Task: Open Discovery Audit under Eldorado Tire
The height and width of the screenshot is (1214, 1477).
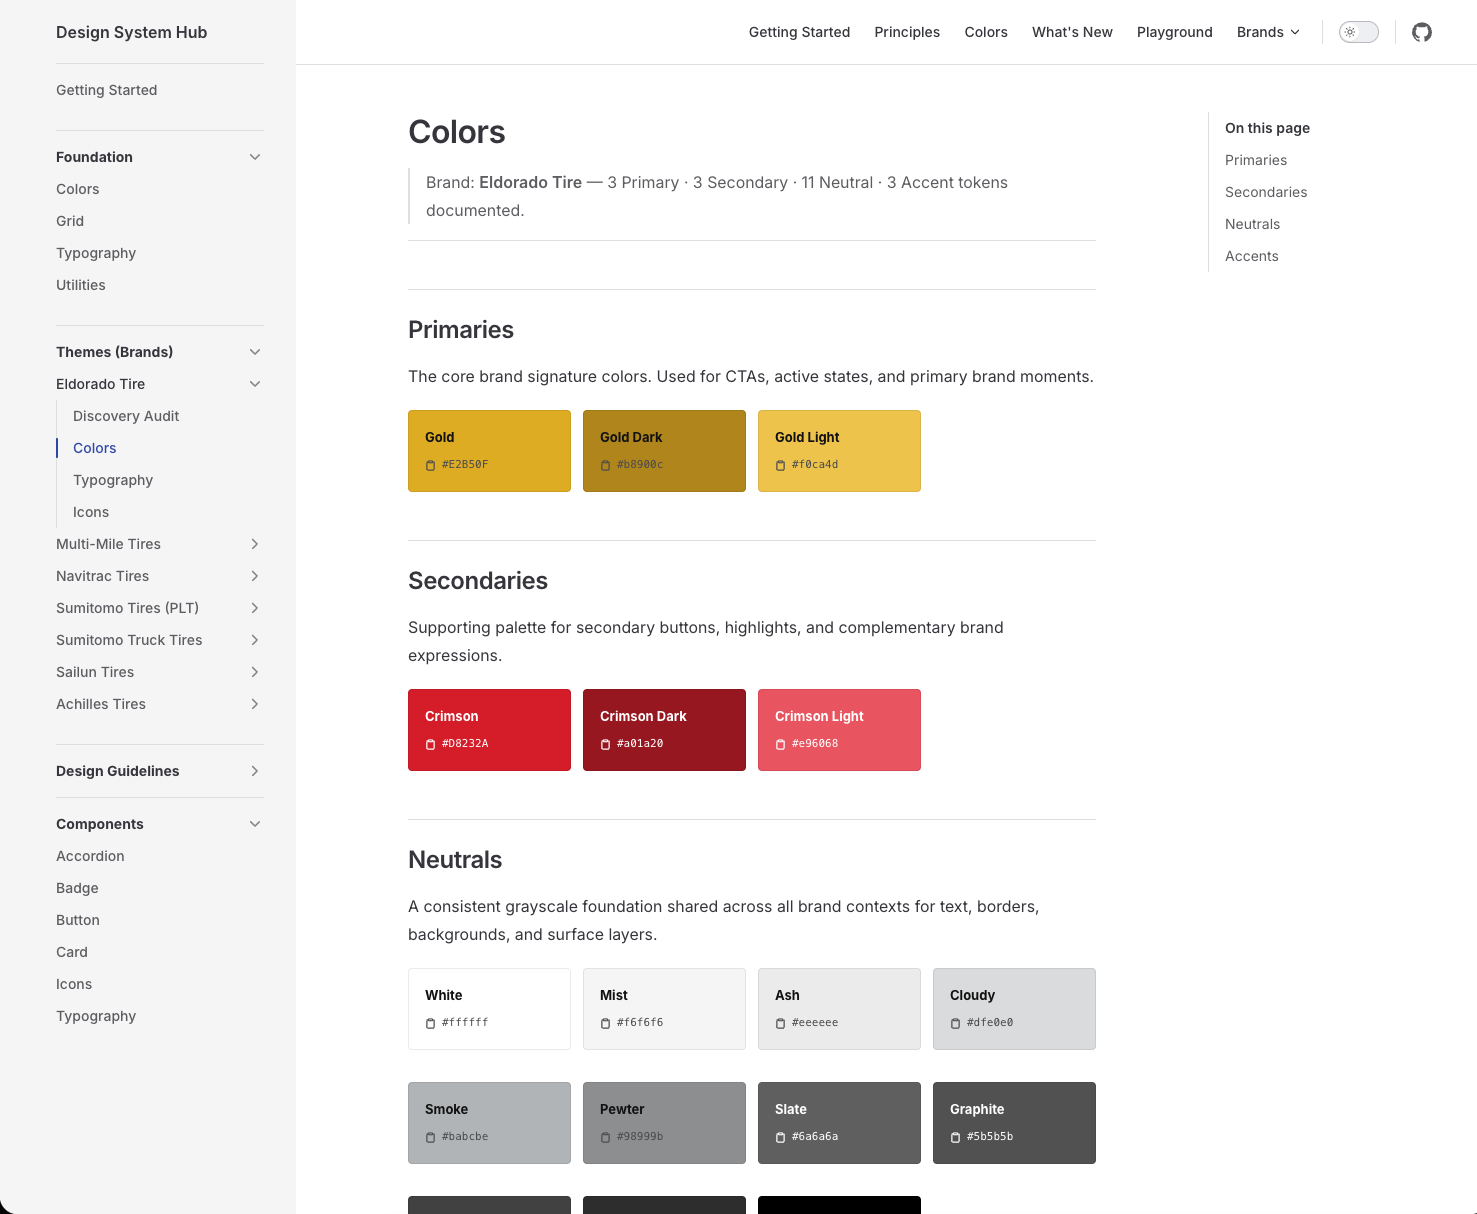Action: pyautogui.click(x=126, y=416)
